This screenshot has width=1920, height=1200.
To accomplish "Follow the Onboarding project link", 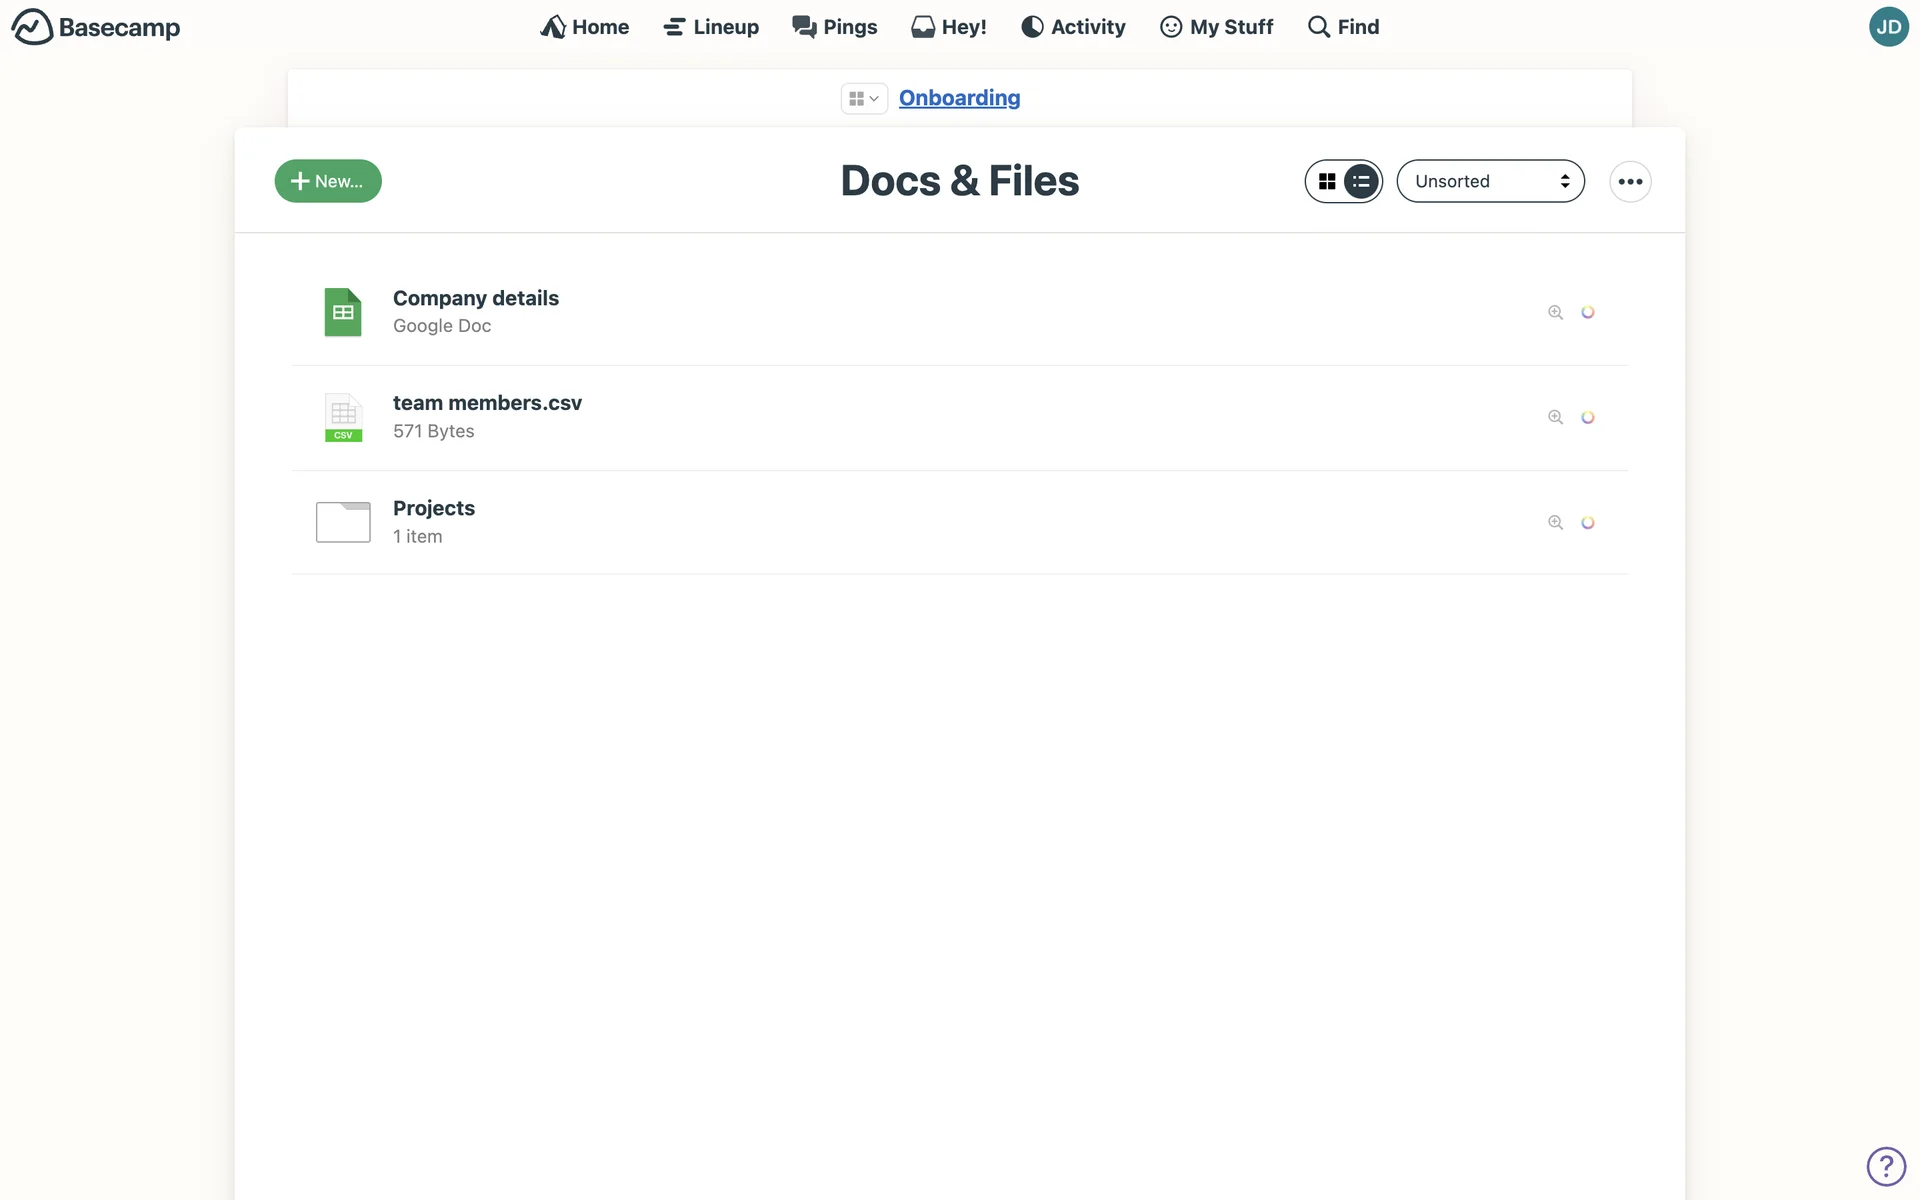I will 959,98.
